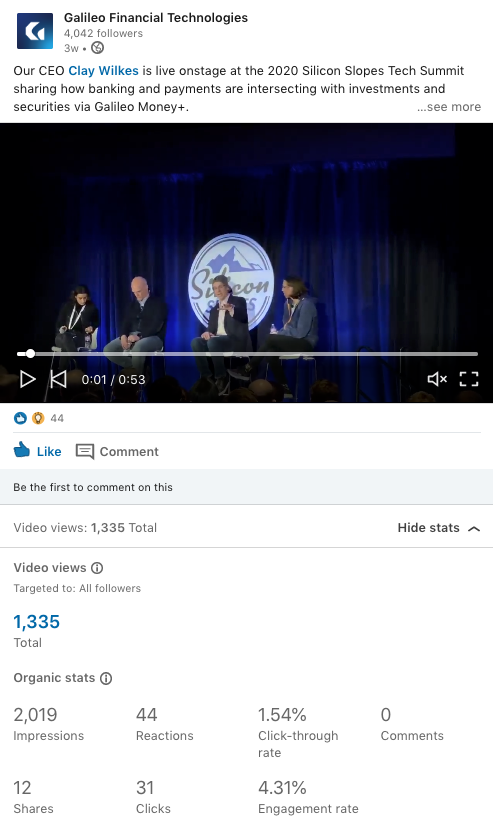Click the 'Video views: 1,335 Total' summary
The height and width of the screenshot is (837, 493).
pos(85,528)
